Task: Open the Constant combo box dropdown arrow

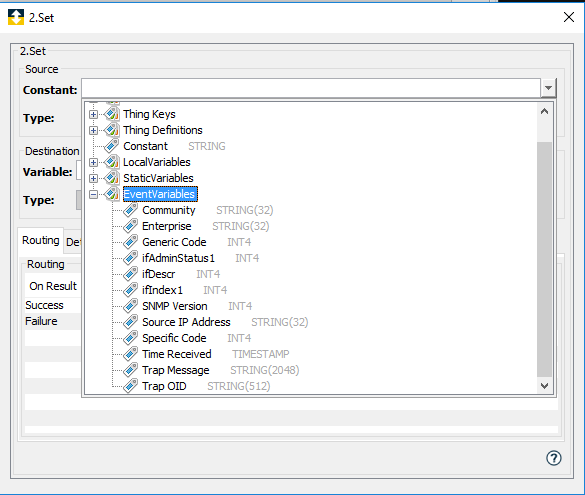Action: click(548, 88)
